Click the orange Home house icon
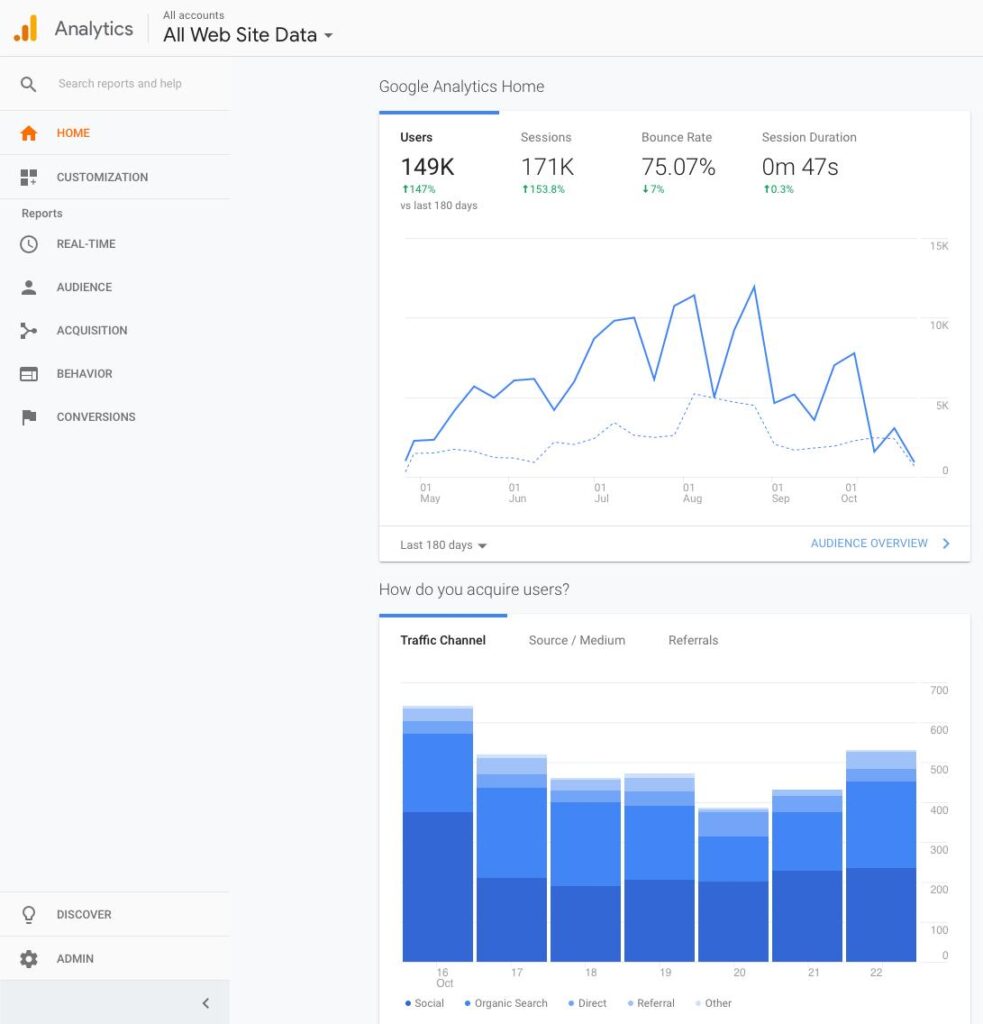 click(x=29, y=133)
